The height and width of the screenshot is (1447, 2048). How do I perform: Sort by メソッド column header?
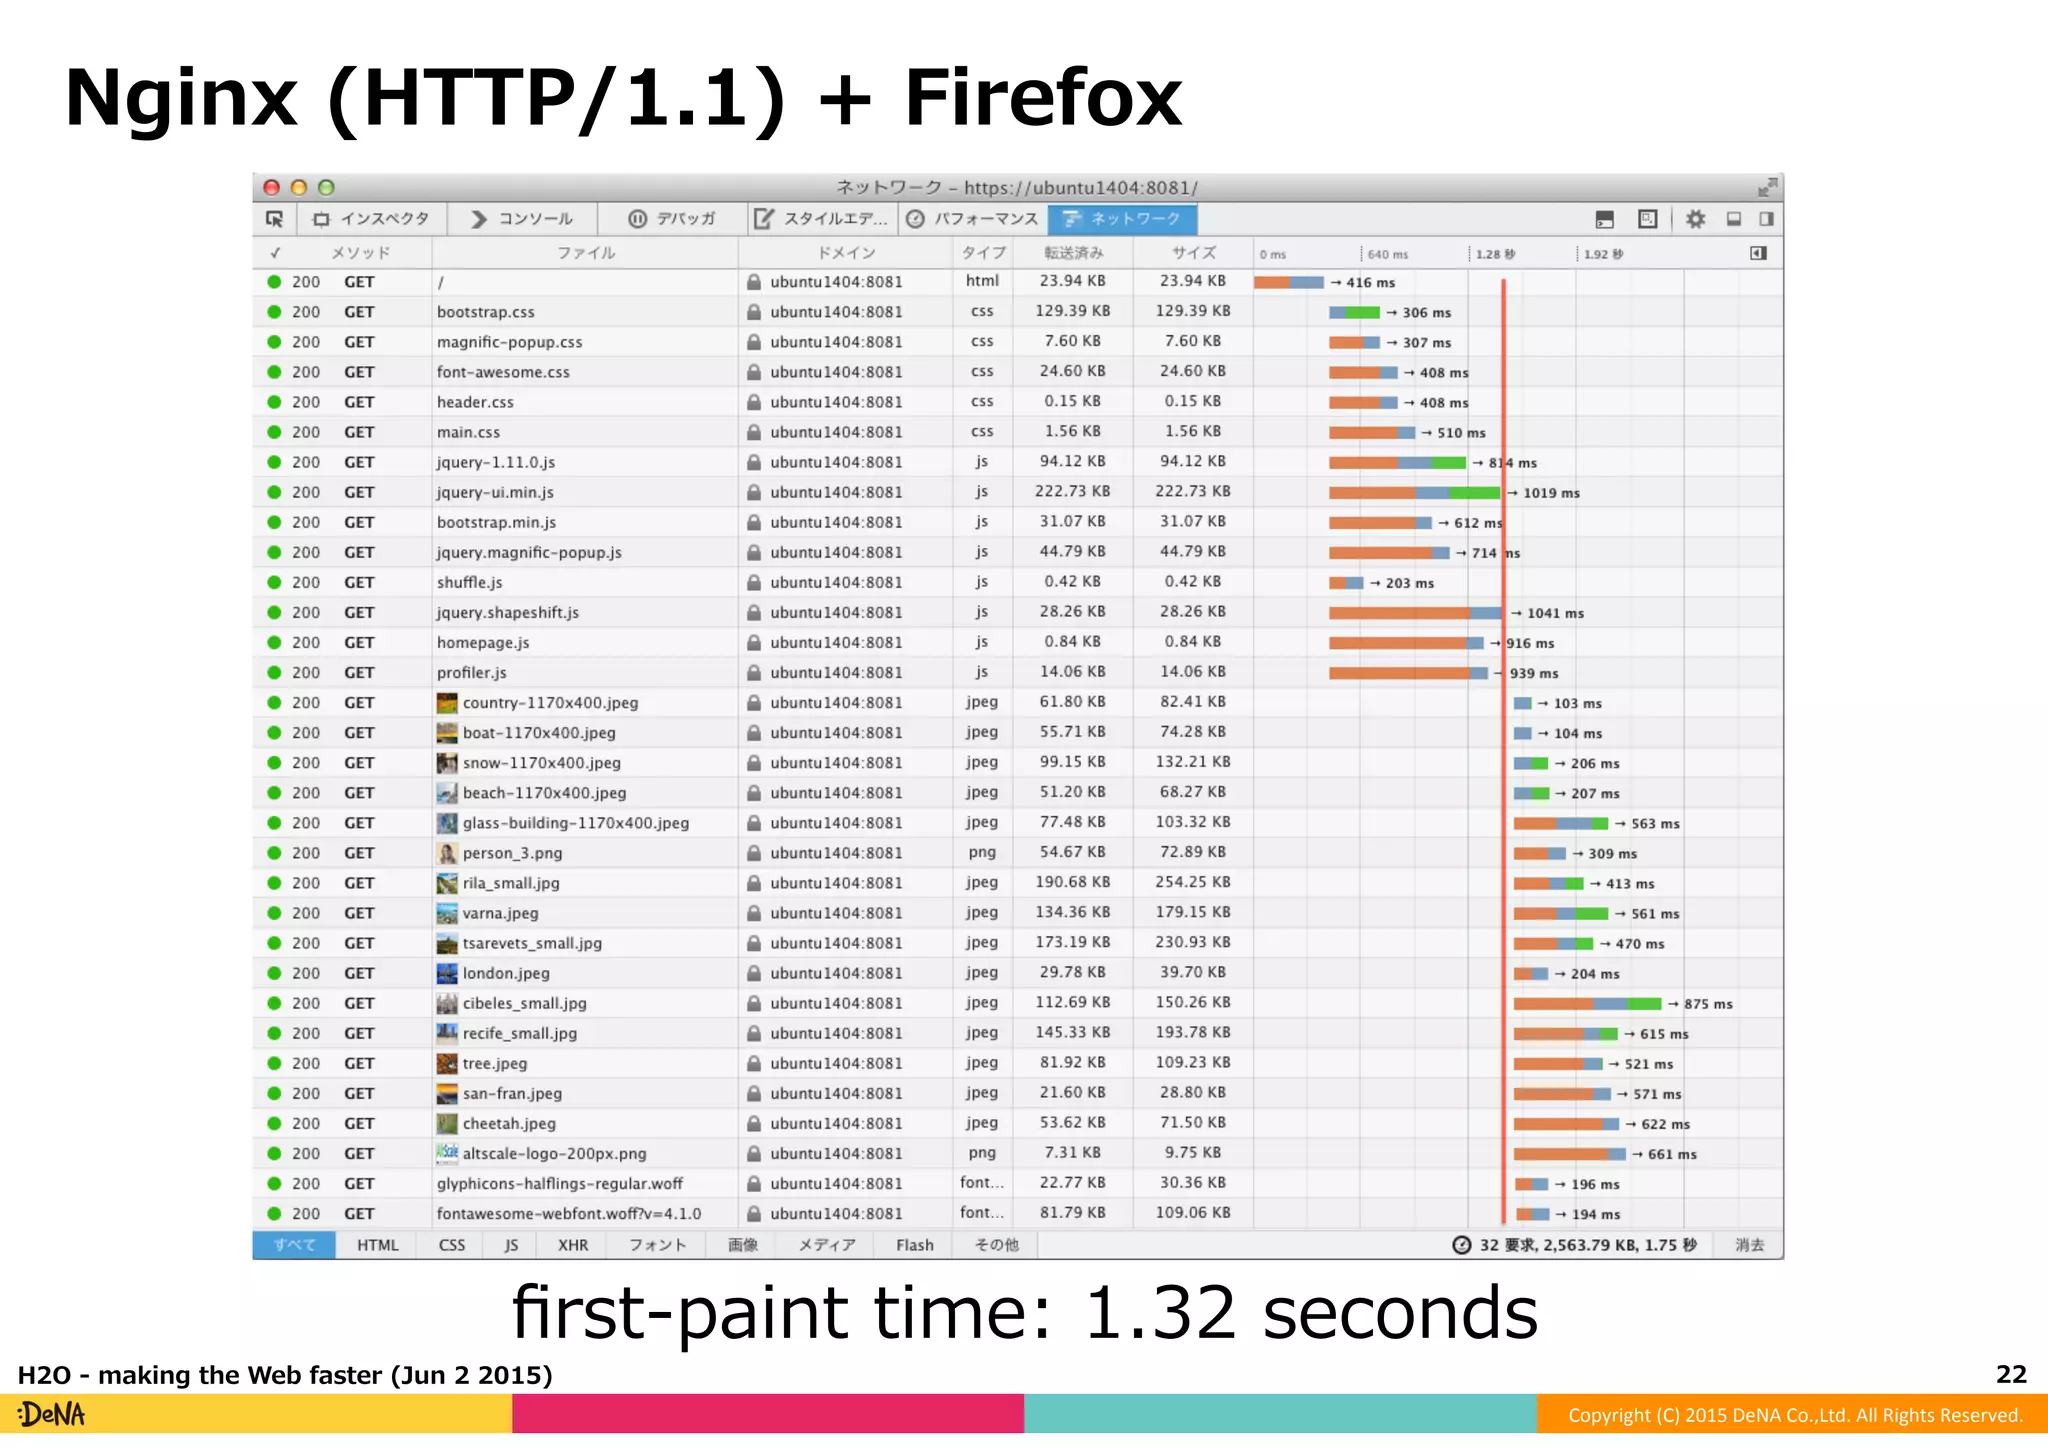click(x=361, y=253)
